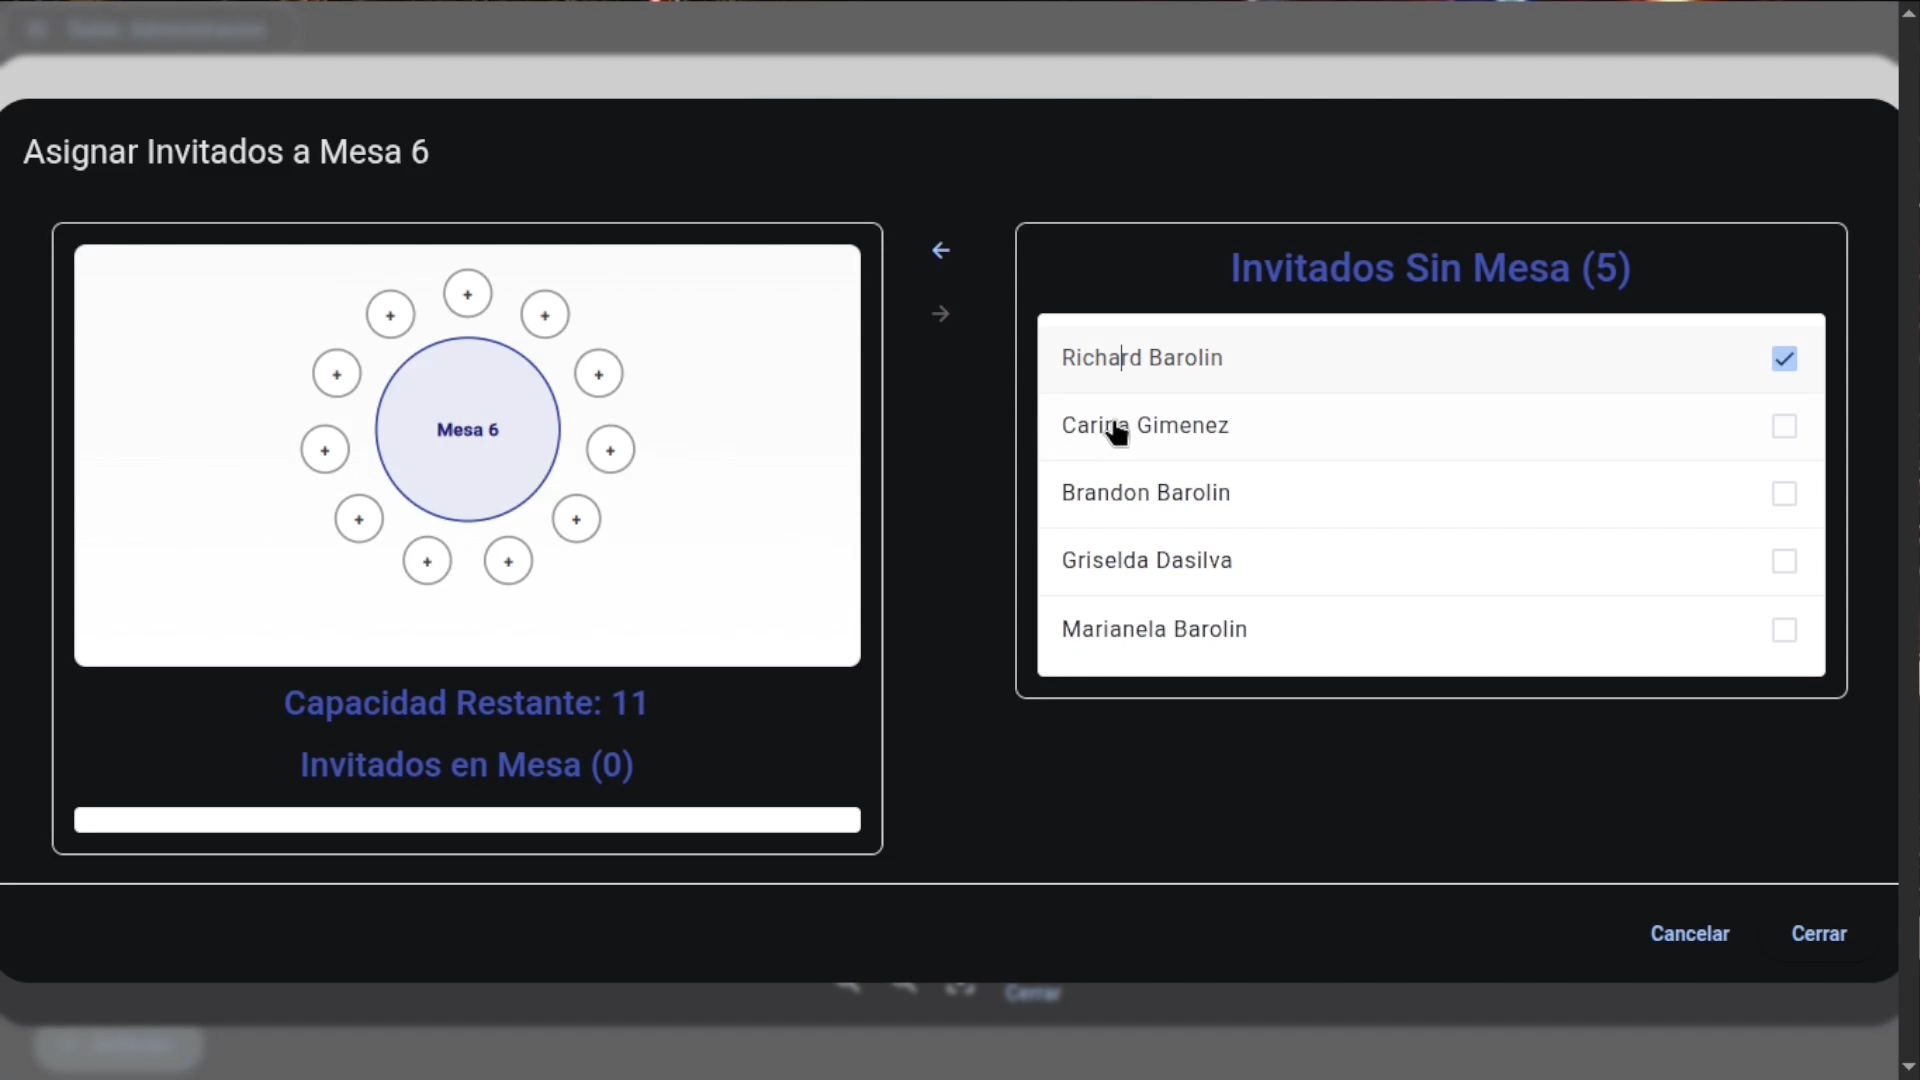Check the Brandon Barolin checkbox

pyautogui.click(x=1784, y=494)
